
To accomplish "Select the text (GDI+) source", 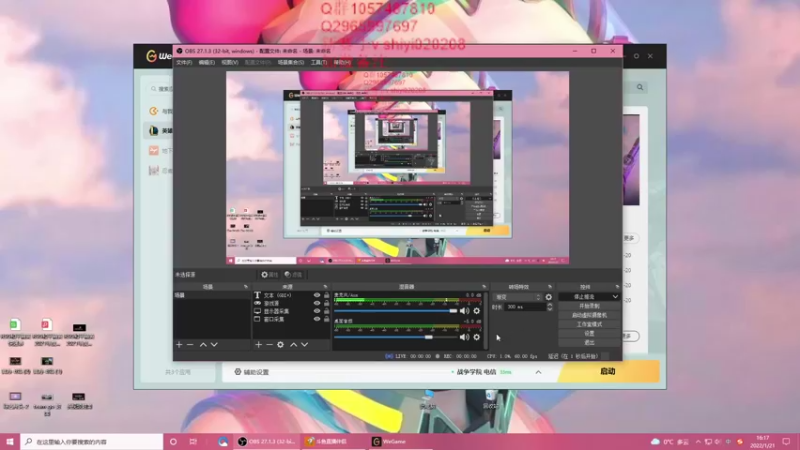I will [x=278, y=295].
